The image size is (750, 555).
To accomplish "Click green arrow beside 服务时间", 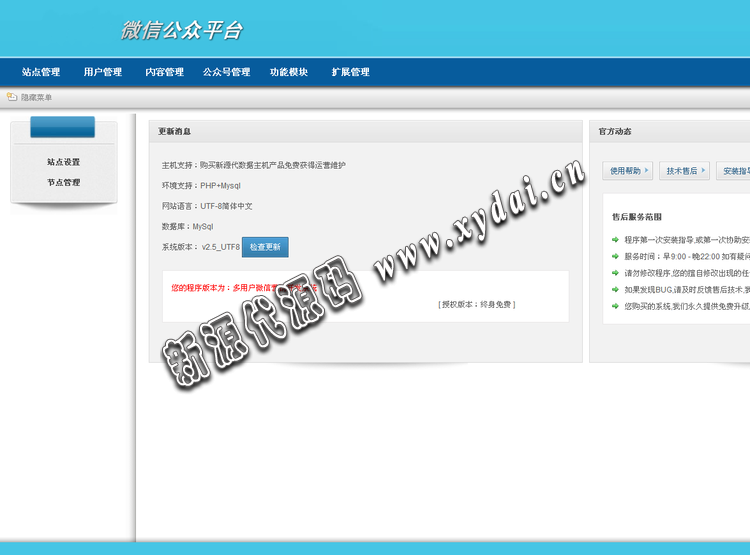I will [615, 256].
